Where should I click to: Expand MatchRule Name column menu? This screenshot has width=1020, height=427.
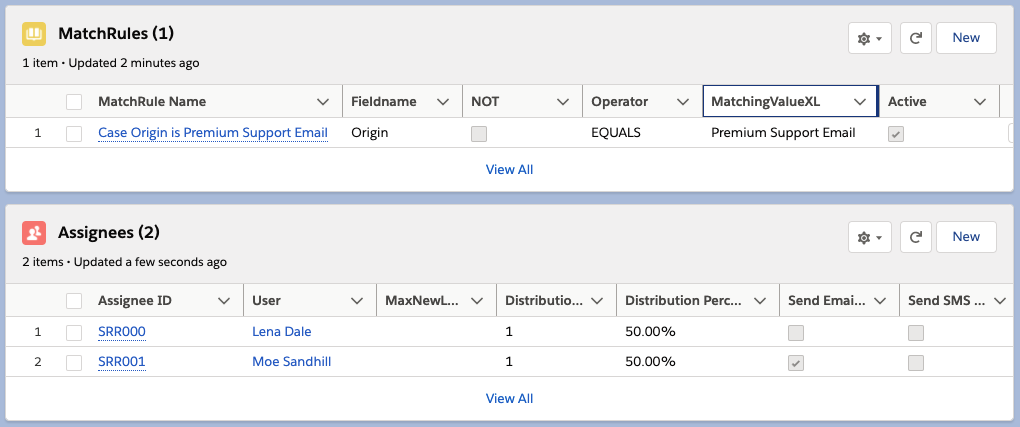pos(322,102)
